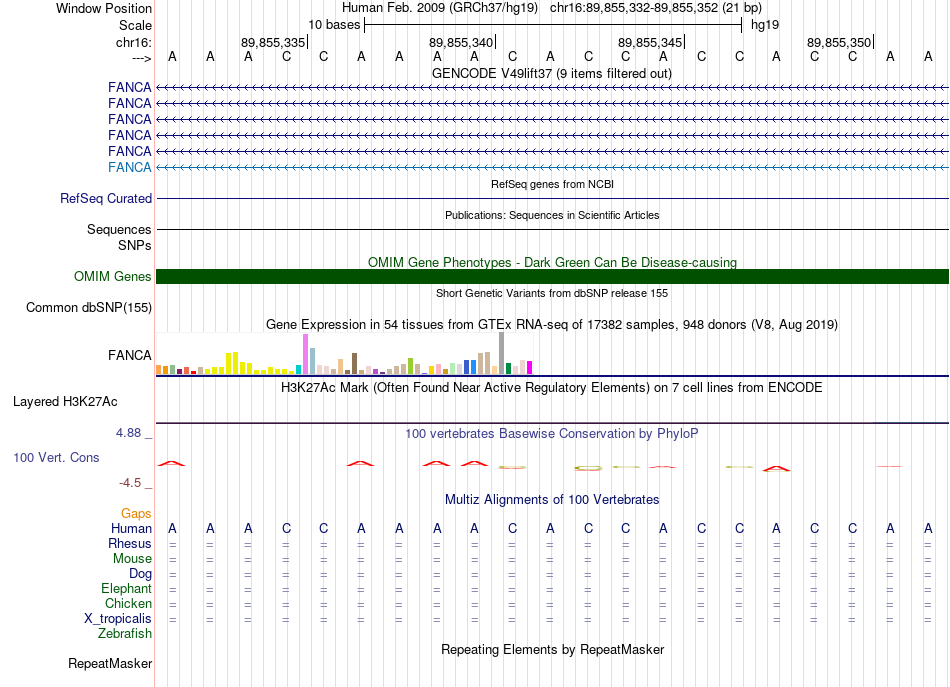Click the tall violet bar in GTEx chart
Image resolution: width=950 pixels, height=687 pixels.
tap(305, 354)
